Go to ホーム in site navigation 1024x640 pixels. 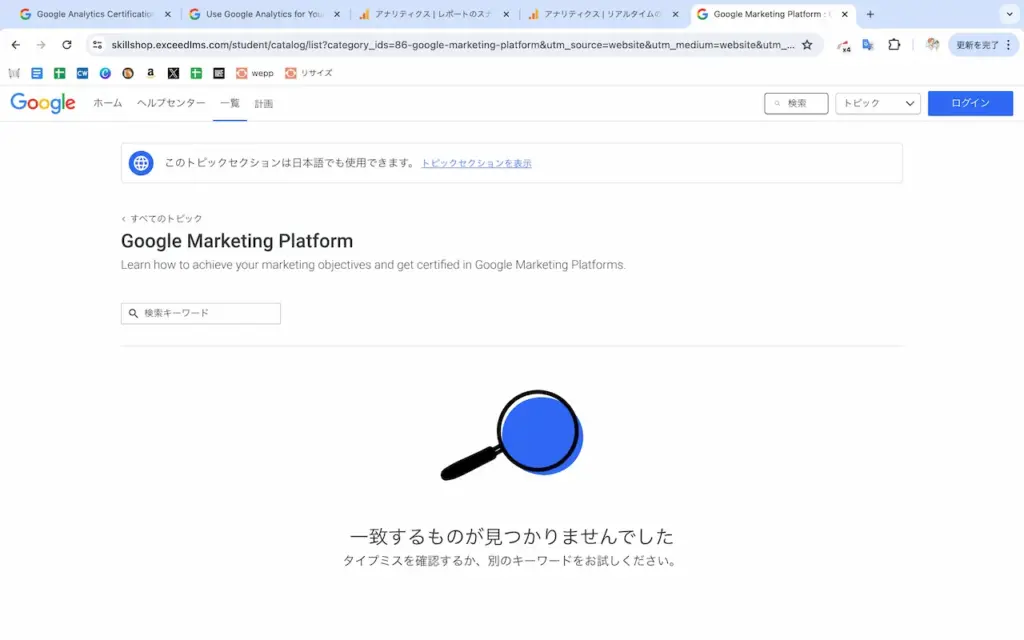click(x=108, y=103)
